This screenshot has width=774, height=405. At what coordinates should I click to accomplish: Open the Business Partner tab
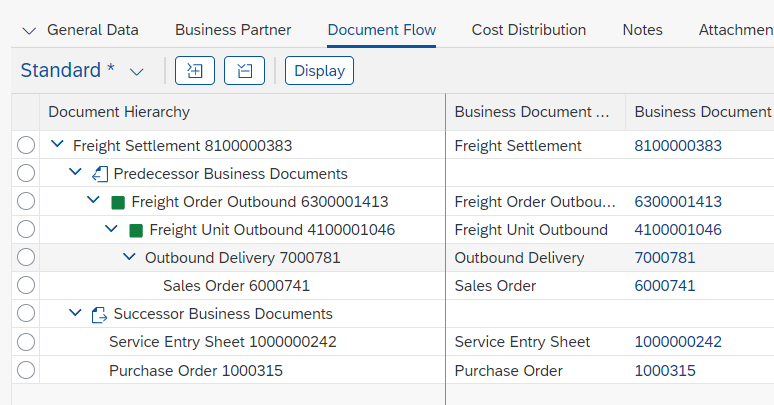point(233,30)
